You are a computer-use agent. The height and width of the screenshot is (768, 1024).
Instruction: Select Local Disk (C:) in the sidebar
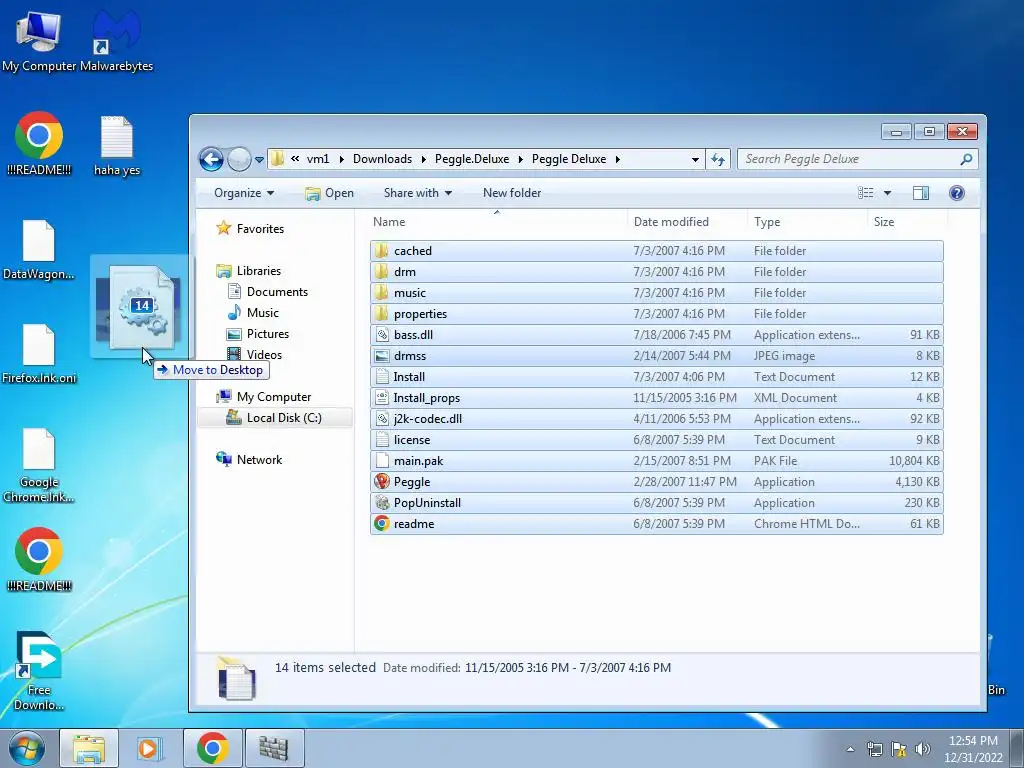tap(274, 417)
